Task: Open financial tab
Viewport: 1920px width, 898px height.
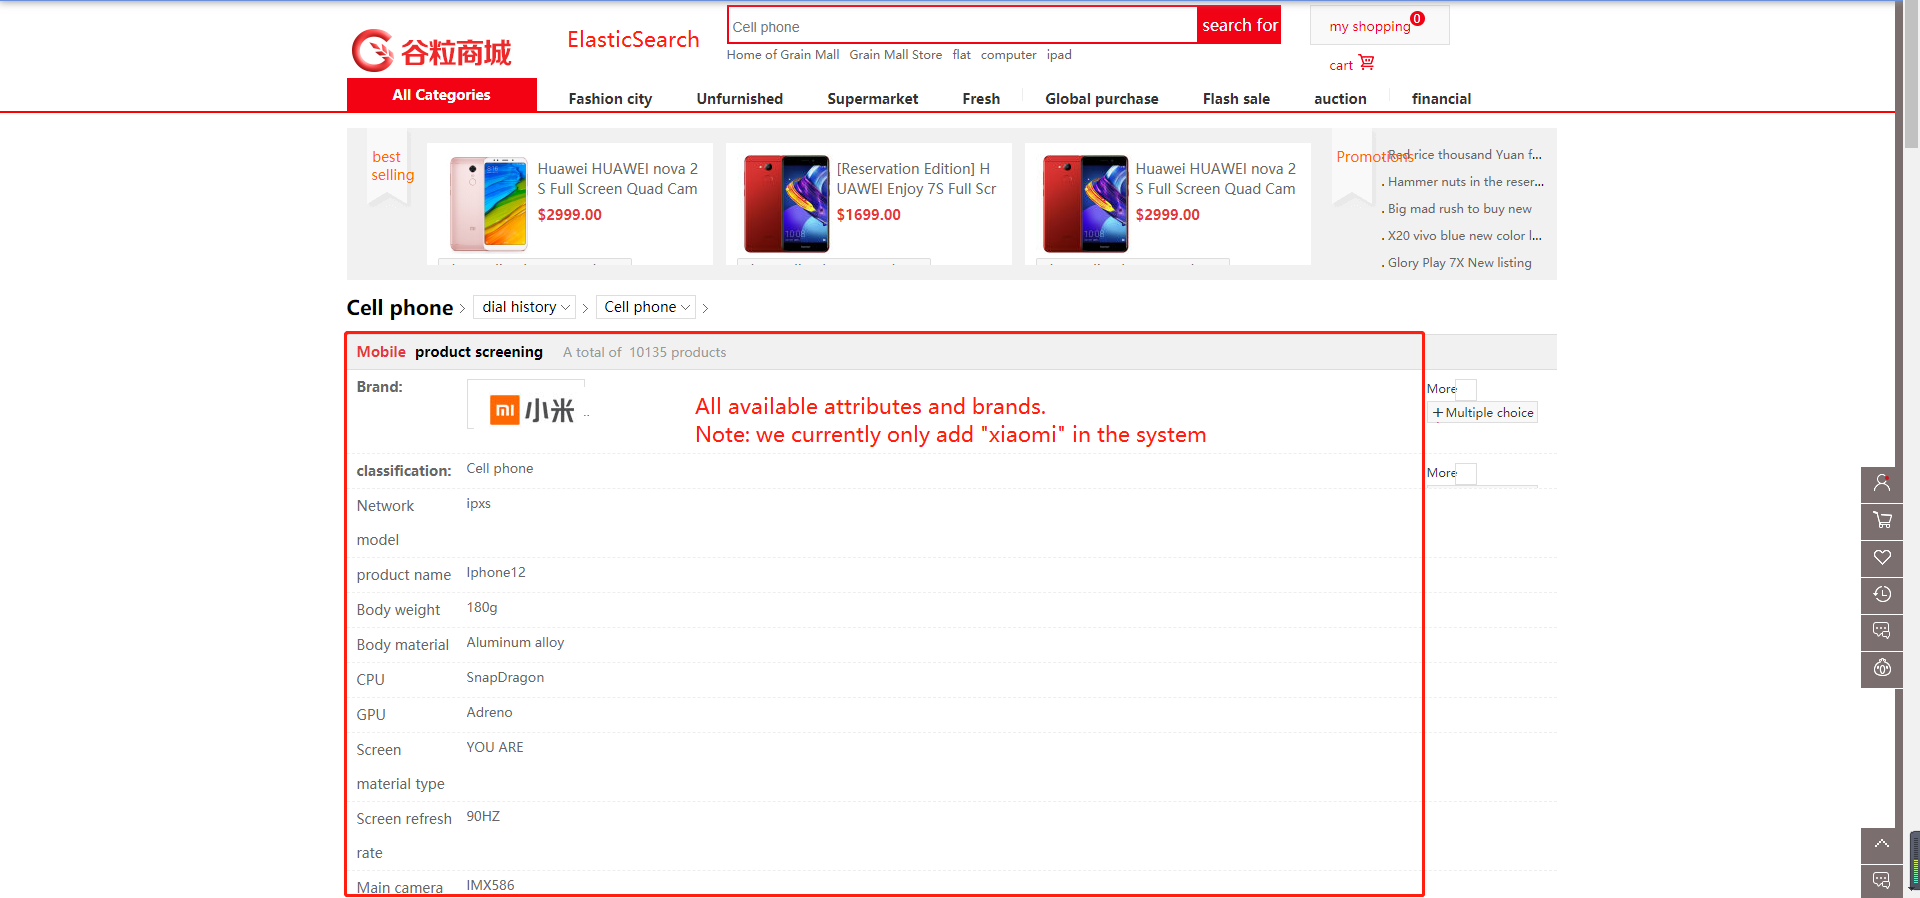Action: 1441,99
